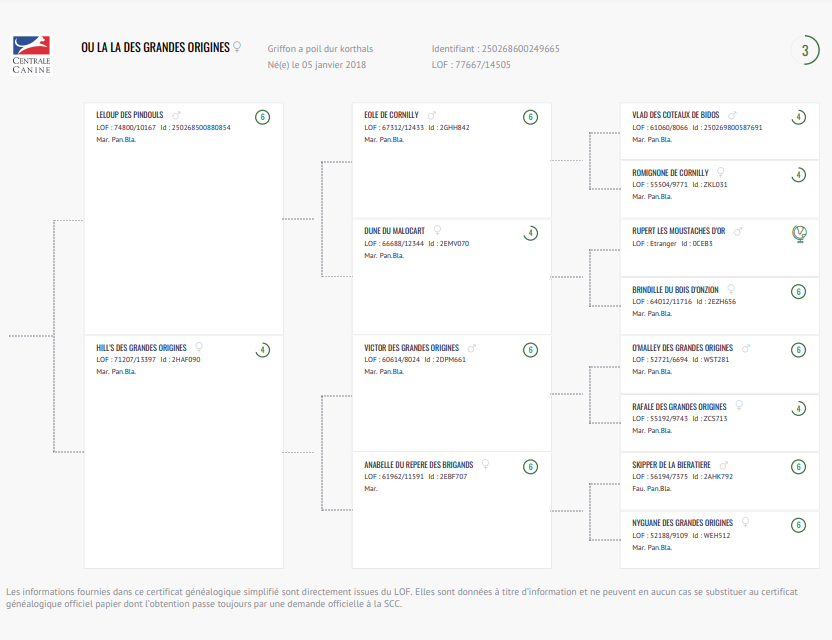The width and height of the screenshot is (832, 640).
Task: Click the Centrale Canine logo
Action: (31, 55)
